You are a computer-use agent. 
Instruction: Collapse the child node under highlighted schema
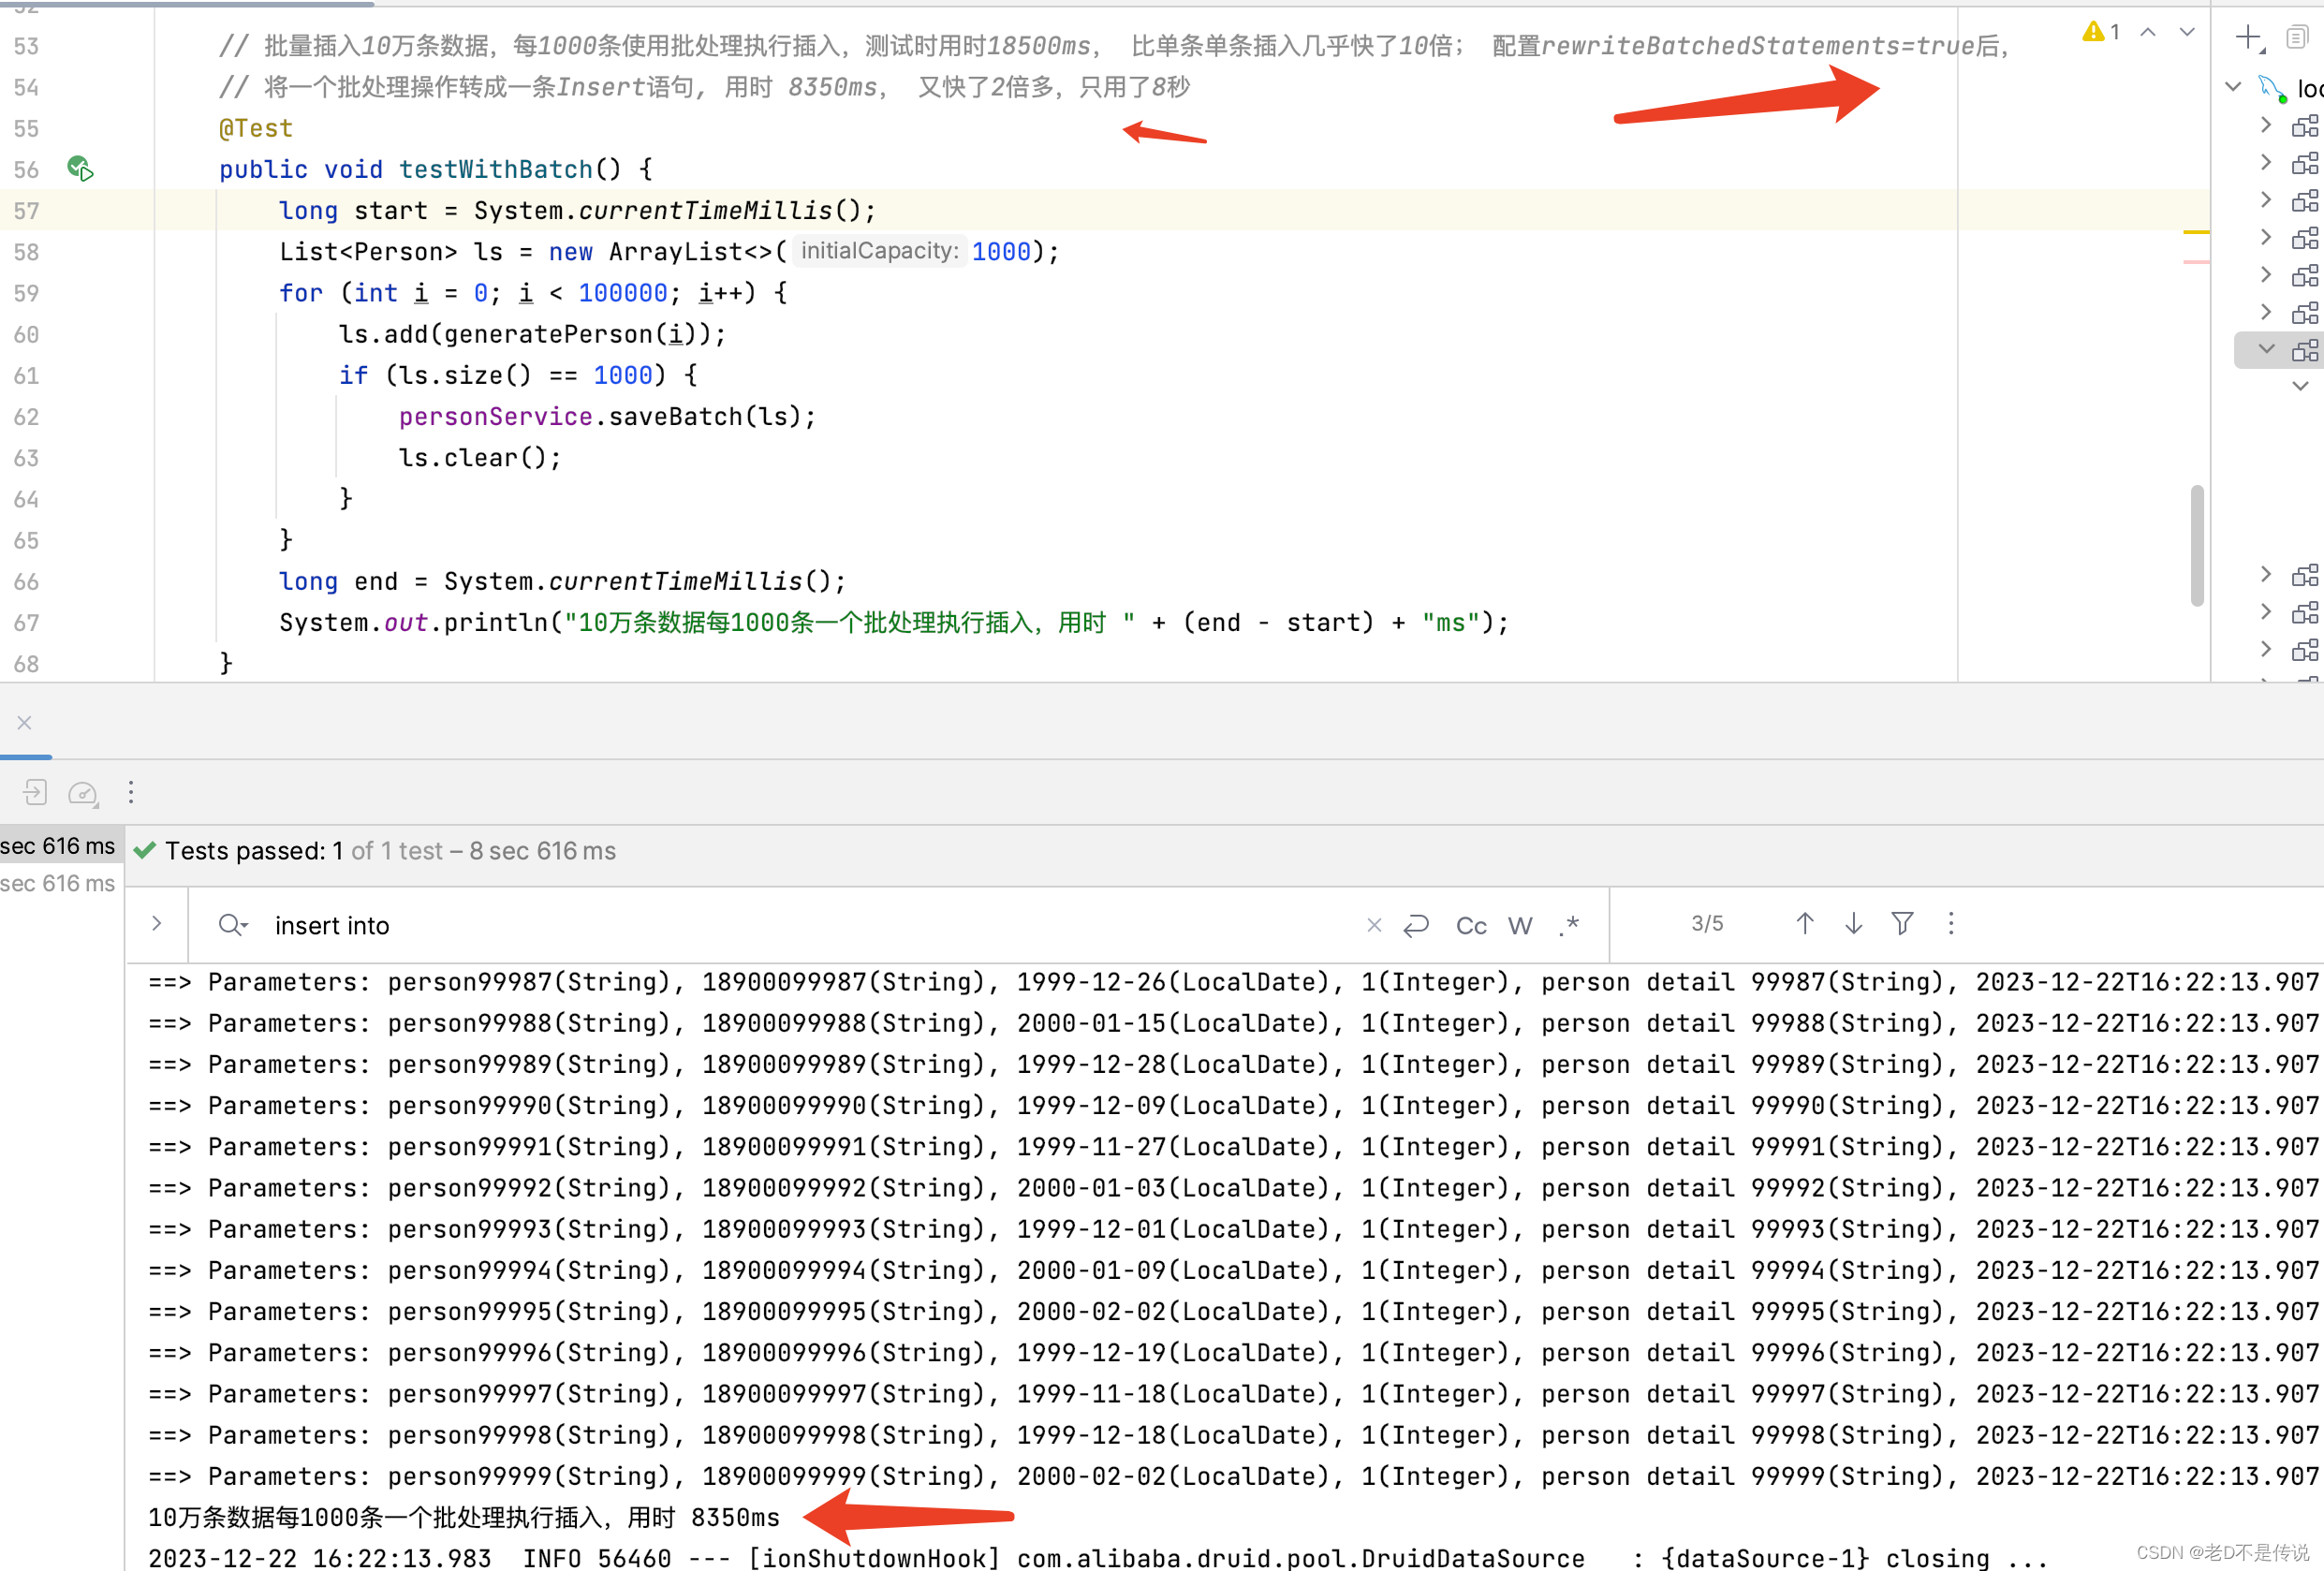2300,386
